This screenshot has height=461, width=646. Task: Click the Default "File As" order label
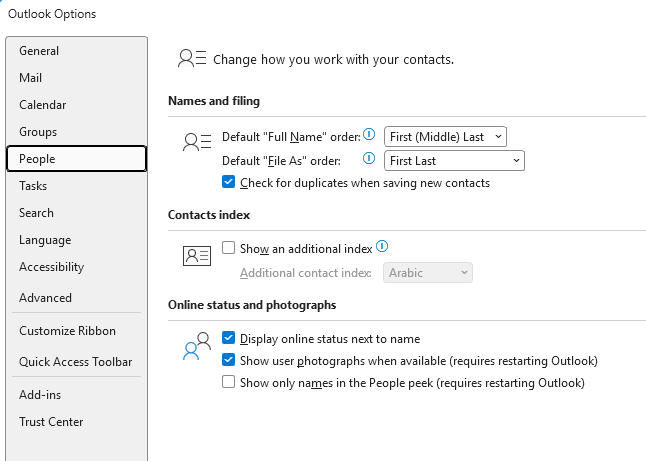(x=281, y=161)
